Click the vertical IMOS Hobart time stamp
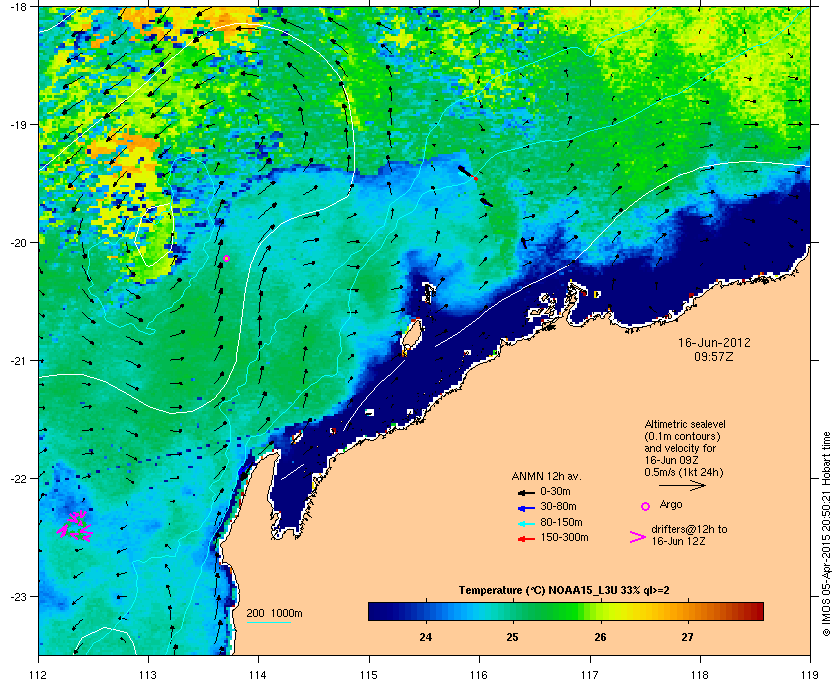The width and height of the screenshot is (840, 680). 827,535
